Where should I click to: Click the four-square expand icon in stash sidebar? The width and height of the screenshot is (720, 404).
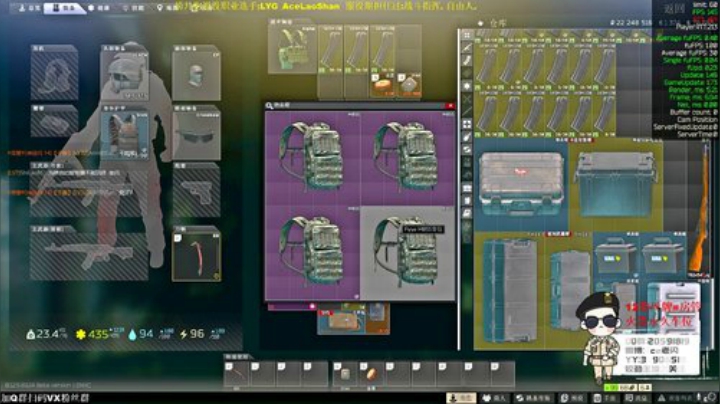467,124
